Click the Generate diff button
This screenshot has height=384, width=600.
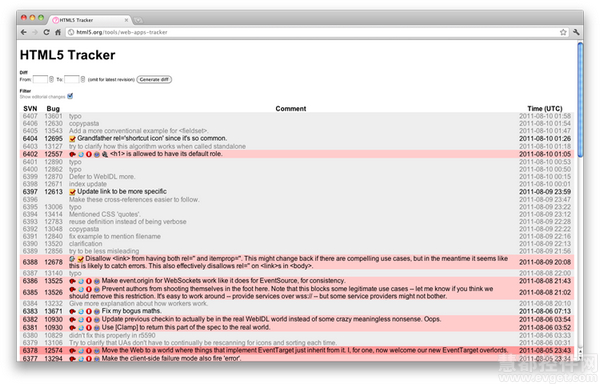coord(154,80)
